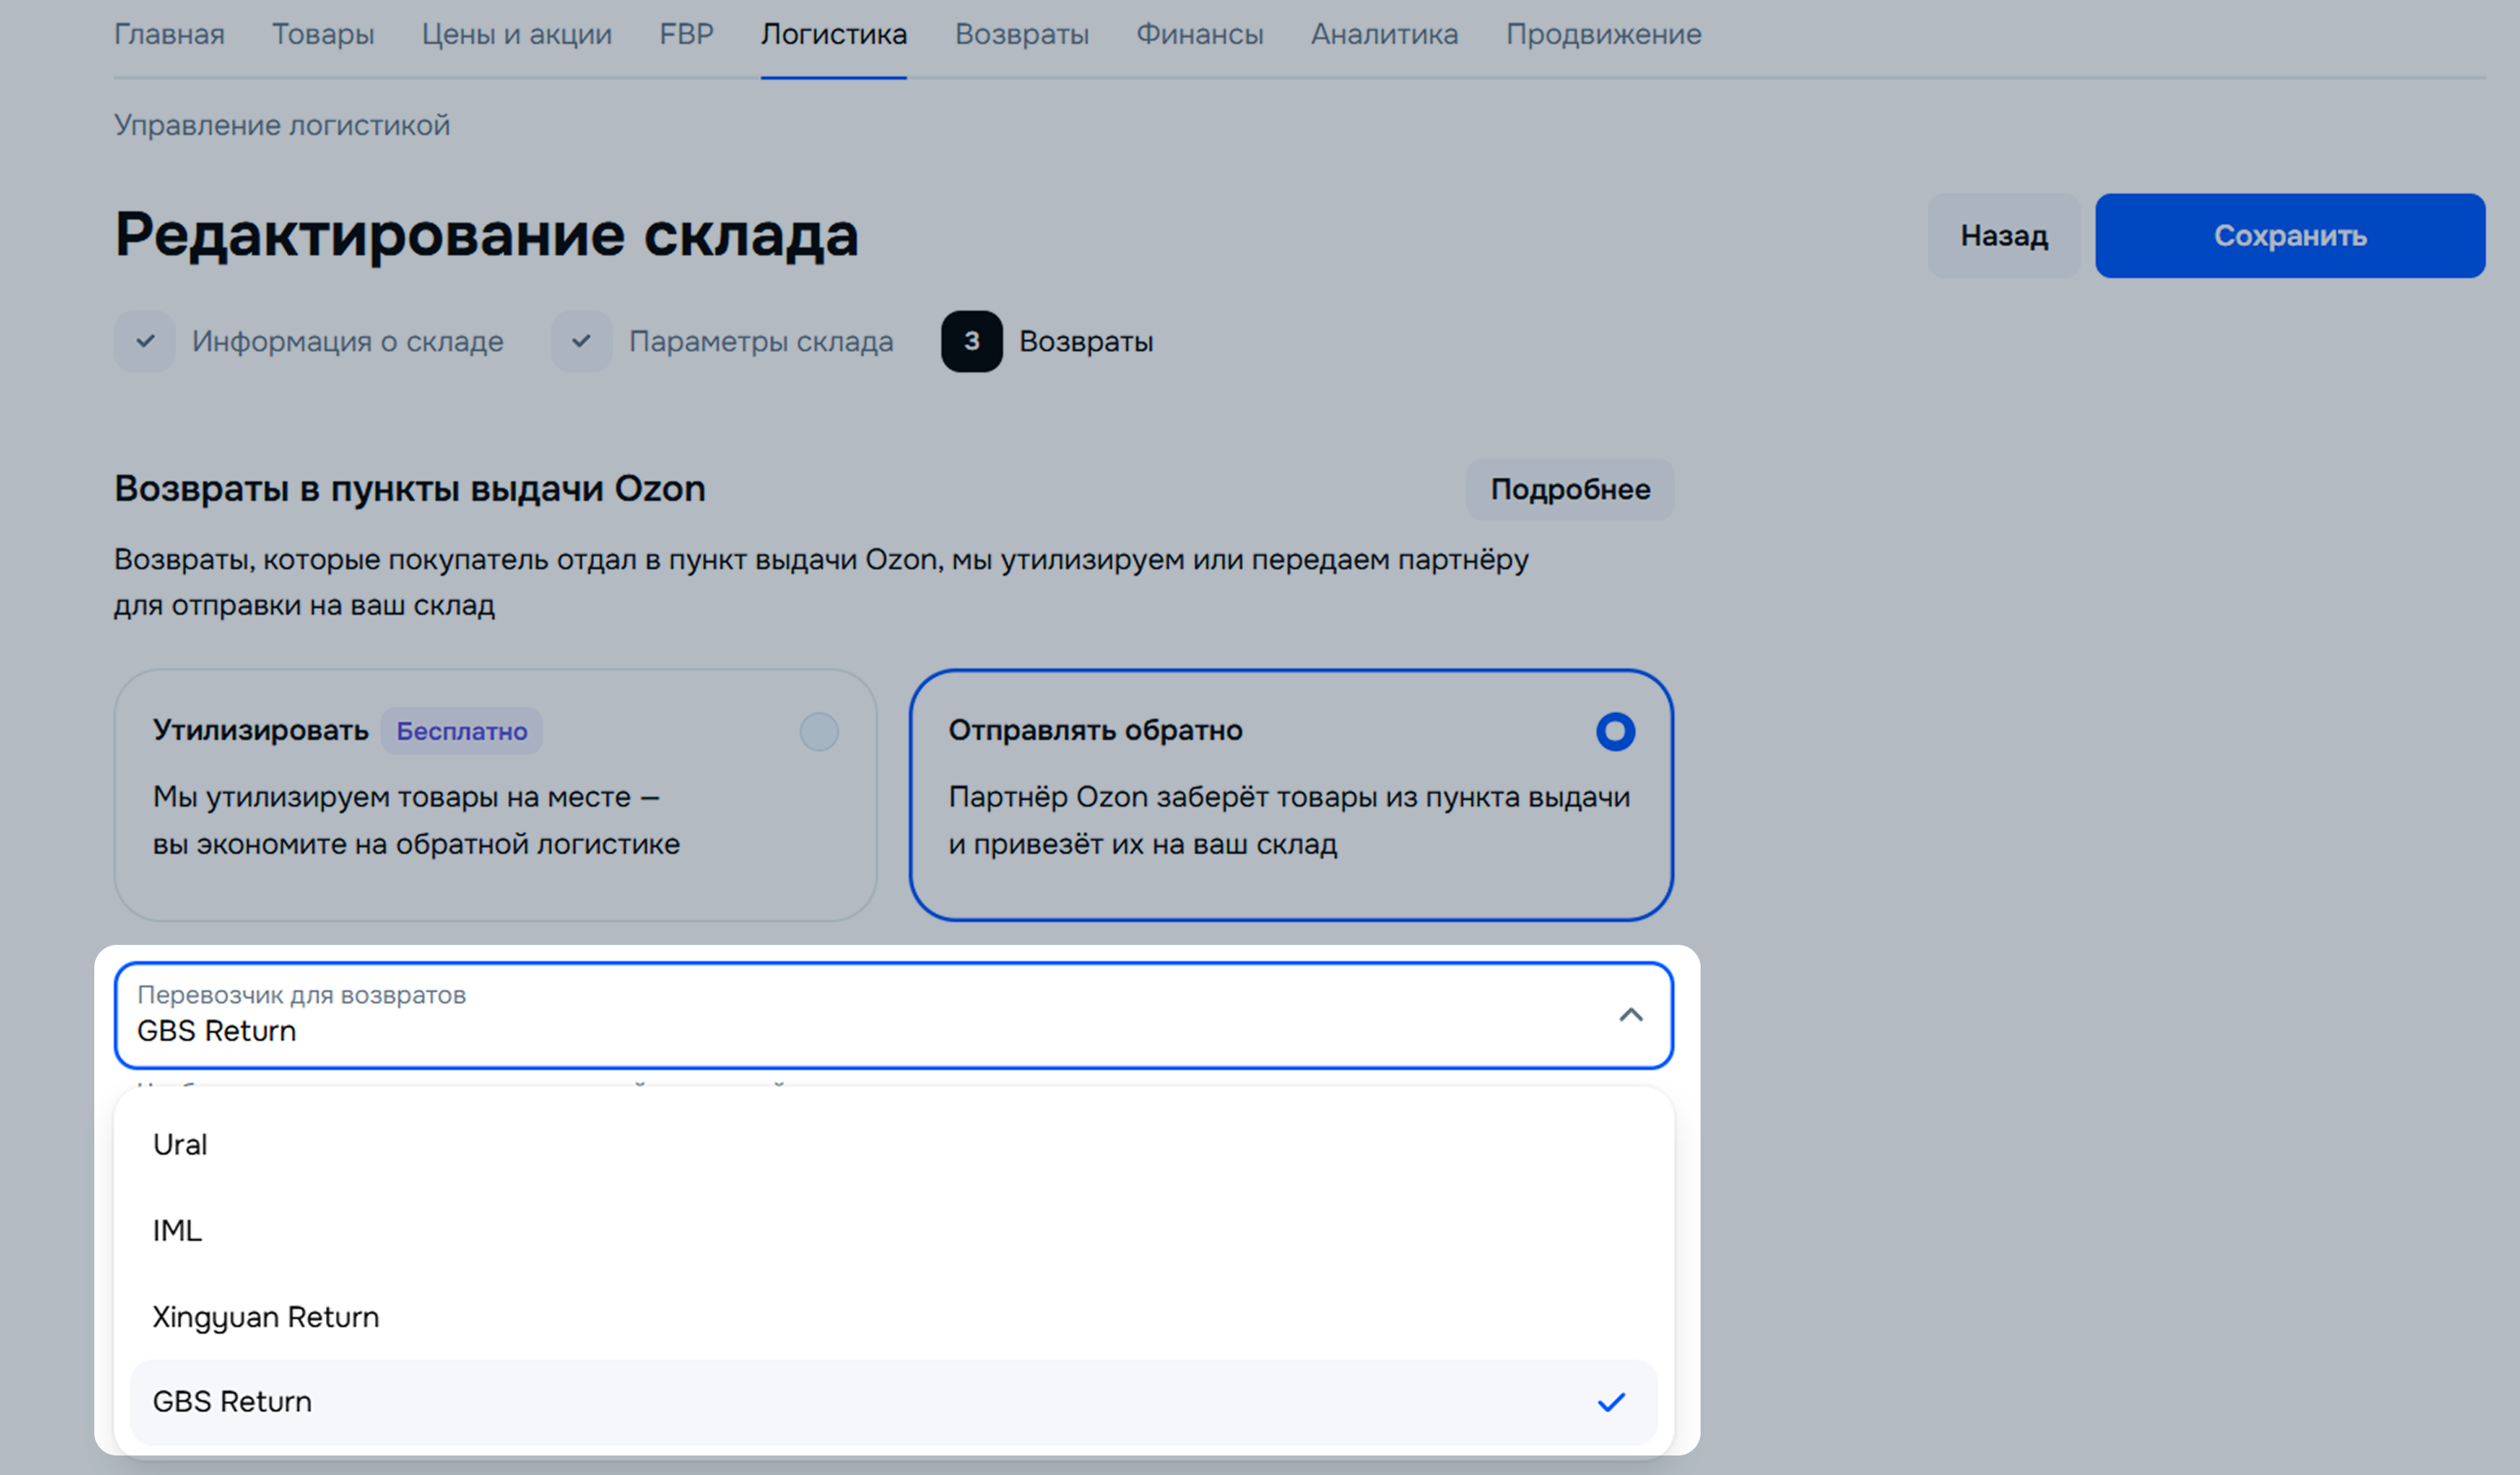Select GBS Return in the dropdown list
This screenshot has width=2520, height=1475.
[232, 1402]
